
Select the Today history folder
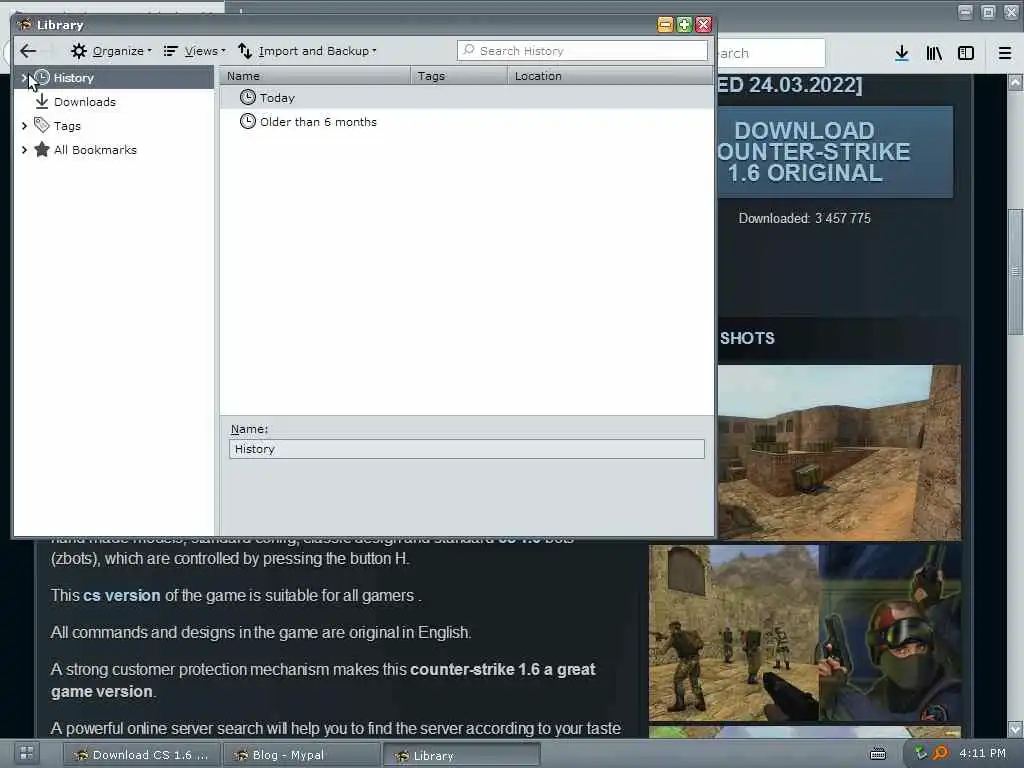466,98
